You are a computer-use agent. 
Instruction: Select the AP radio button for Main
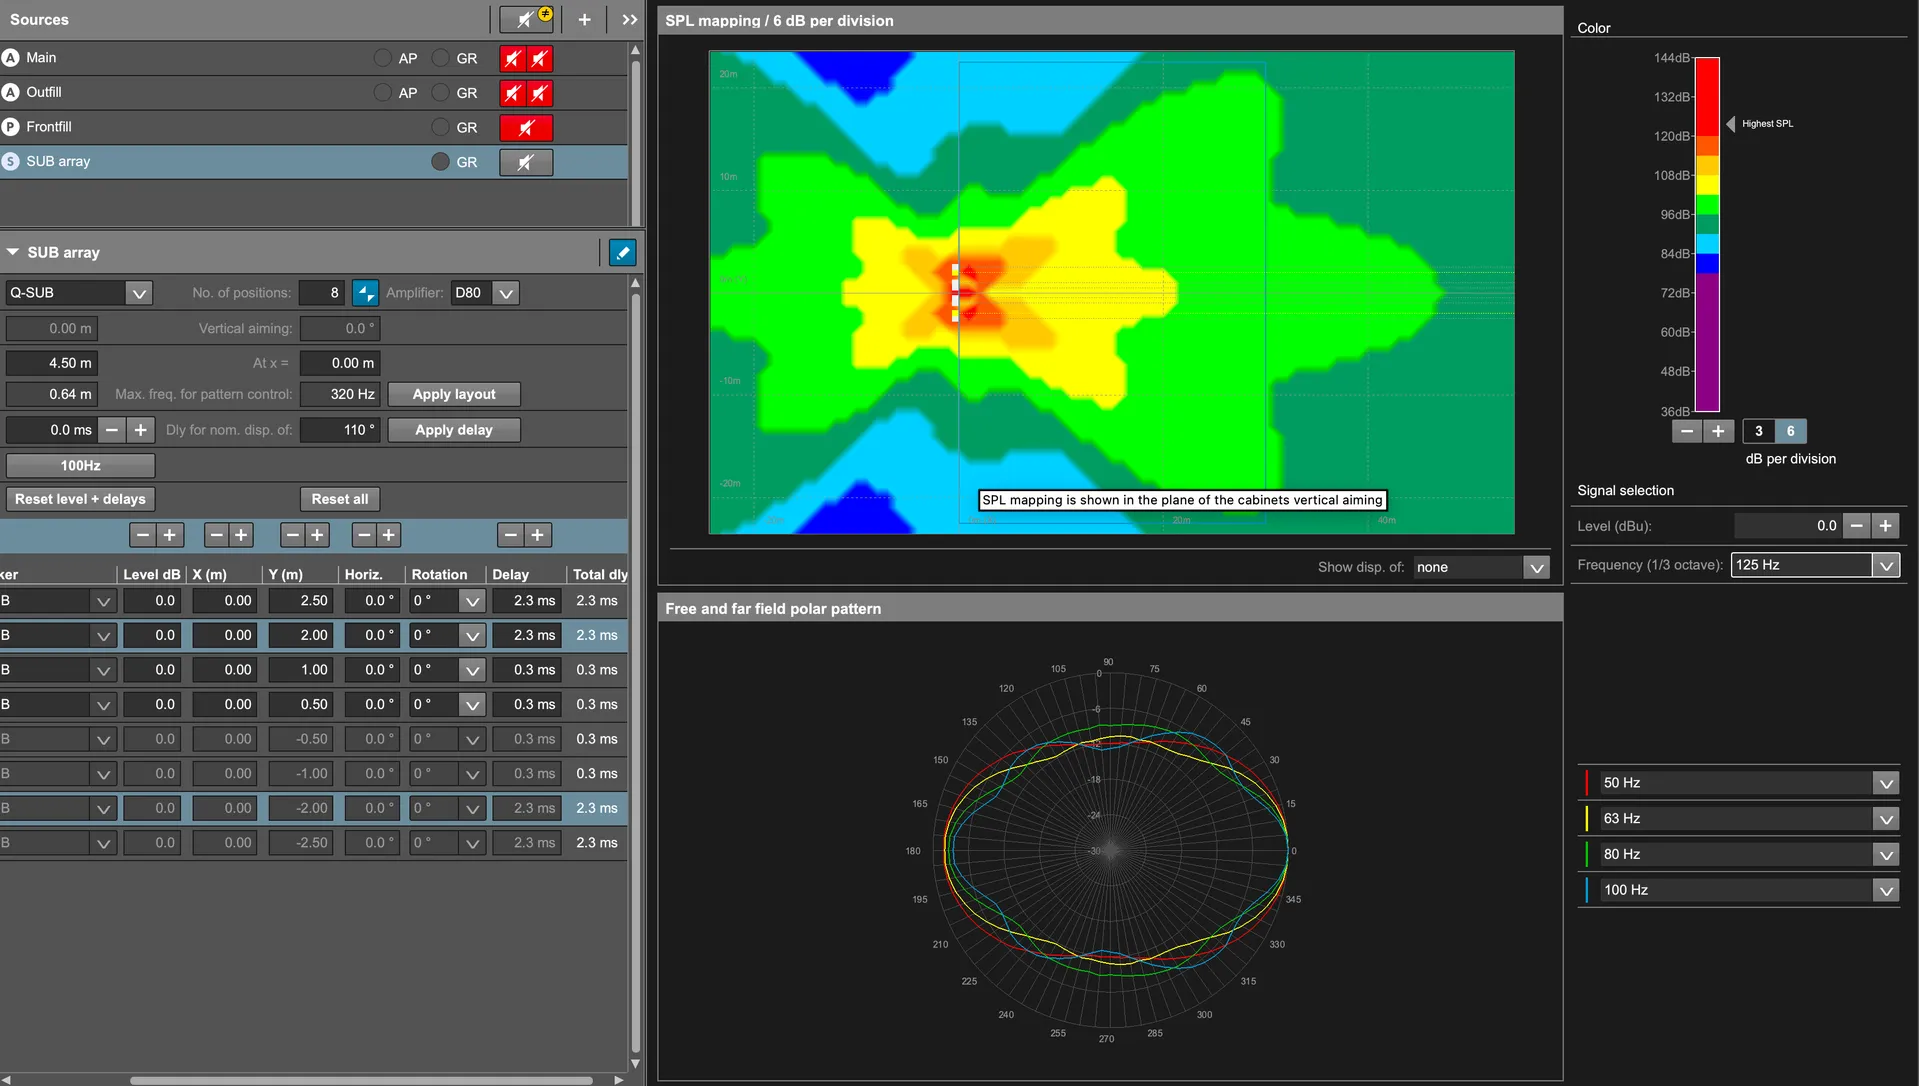(382, 59)
